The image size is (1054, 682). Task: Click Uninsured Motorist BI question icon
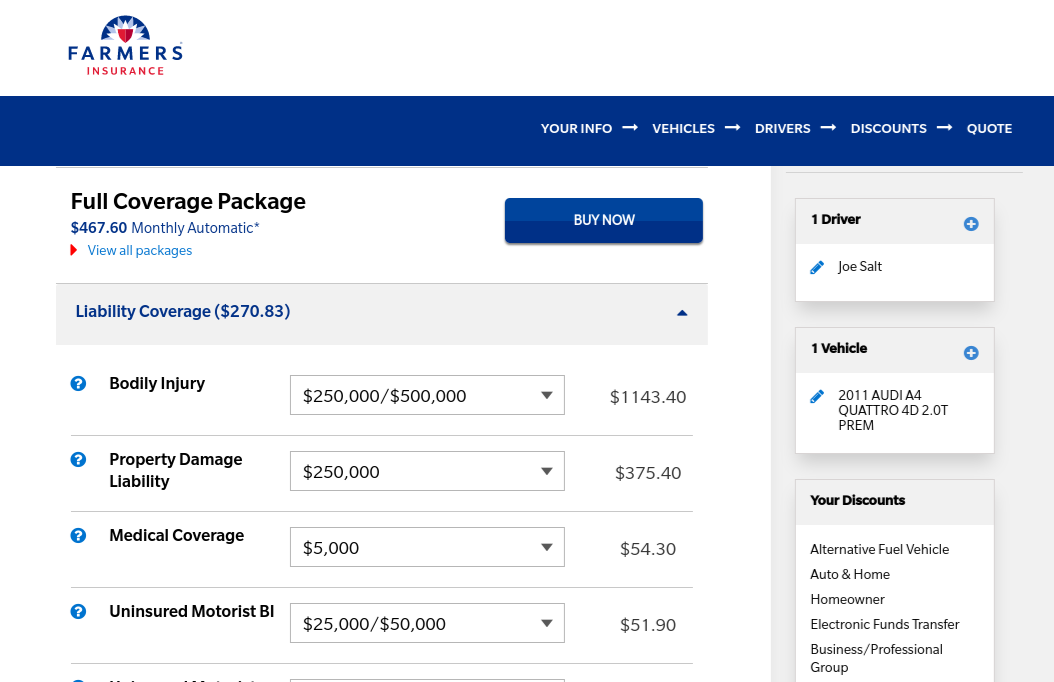[79, 611]
